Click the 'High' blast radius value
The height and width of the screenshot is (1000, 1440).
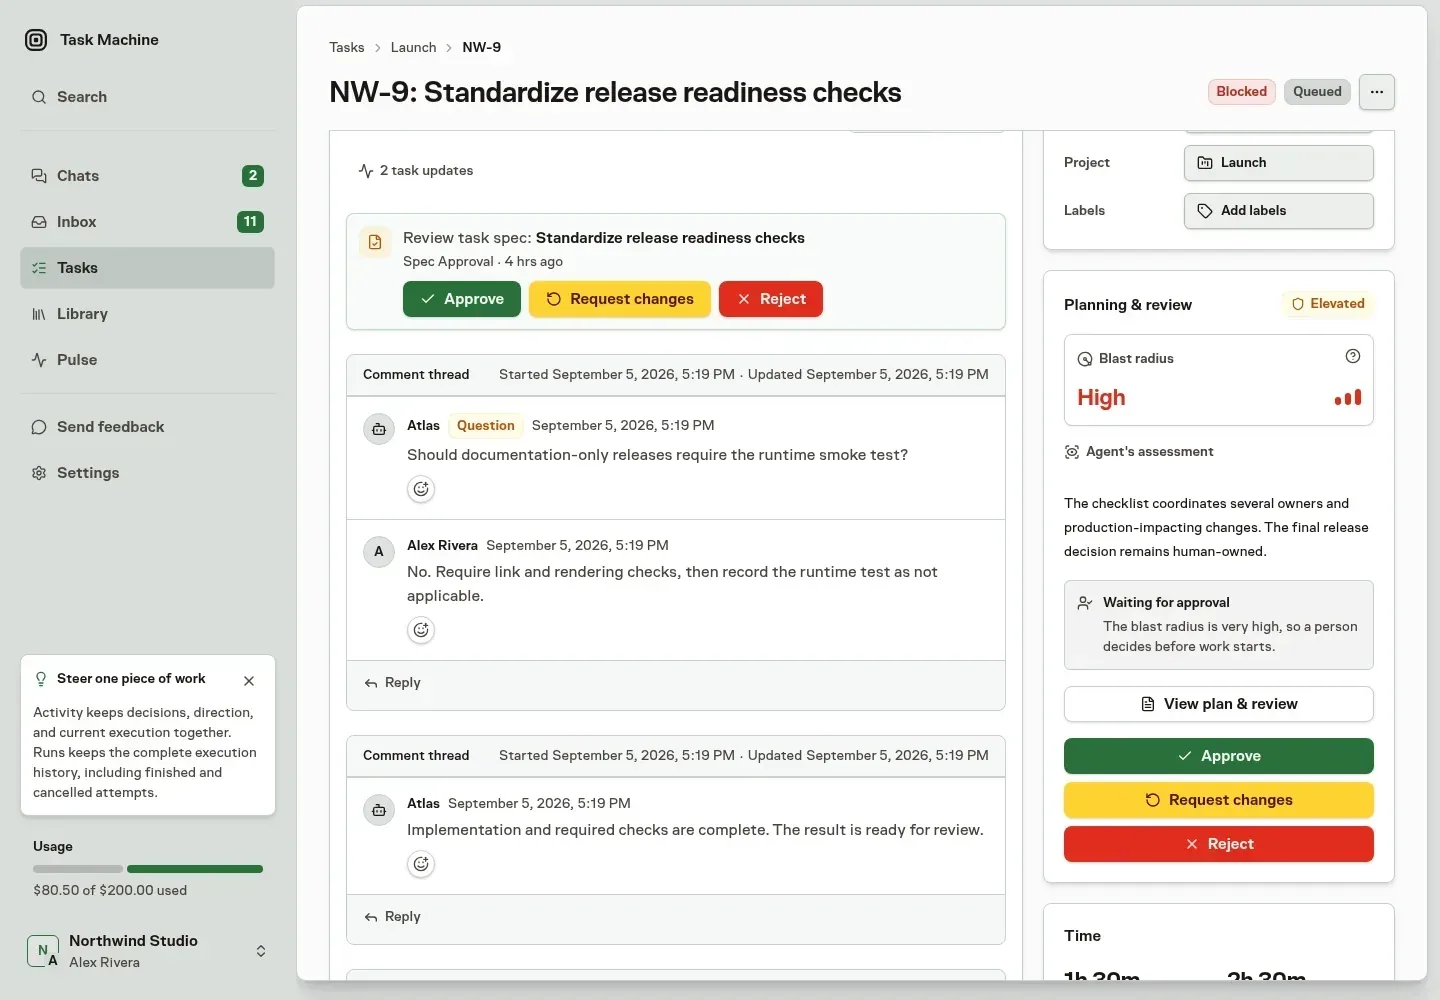pyautogui.click(x=1101, y=398)
